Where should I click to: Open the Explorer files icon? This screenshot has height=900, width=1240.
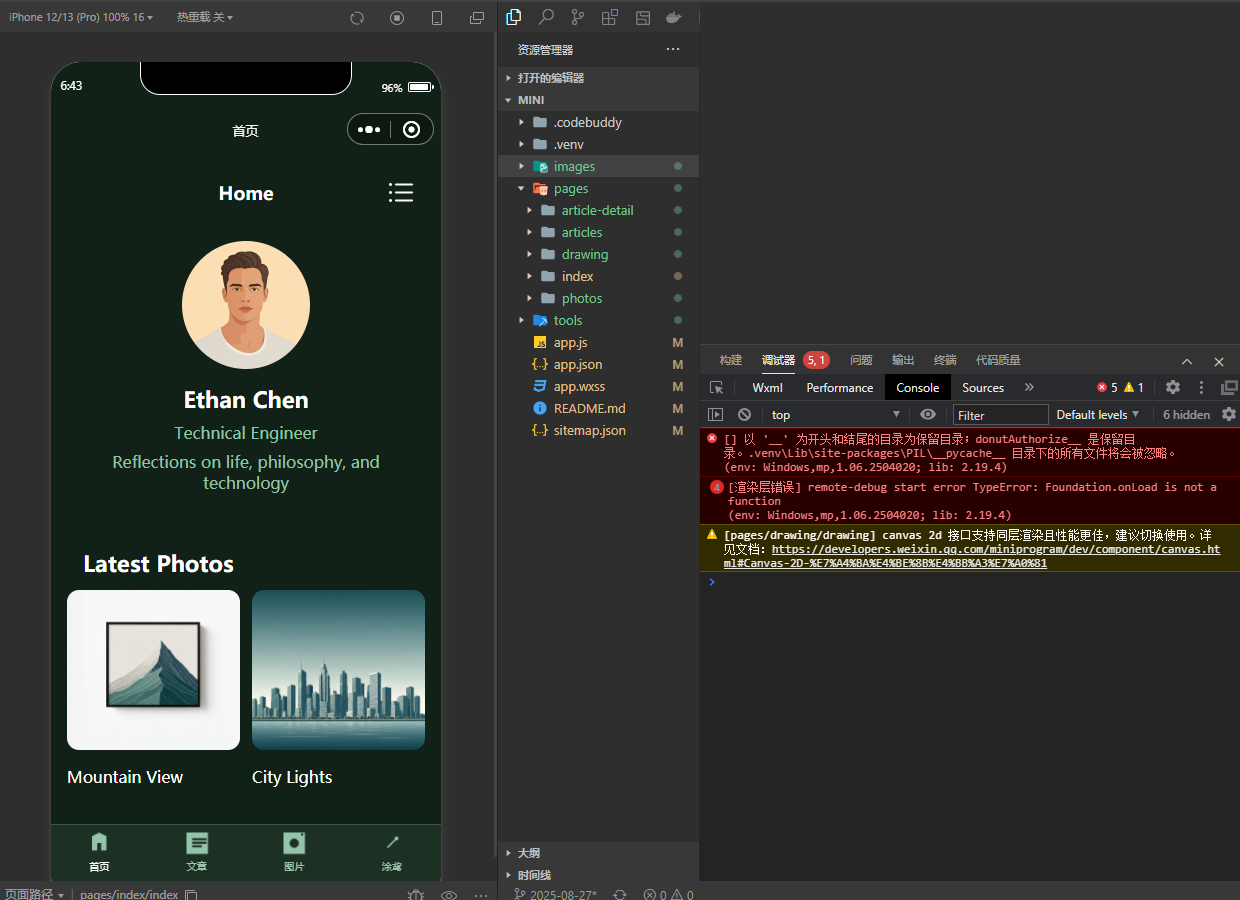(x=514, y=17)
